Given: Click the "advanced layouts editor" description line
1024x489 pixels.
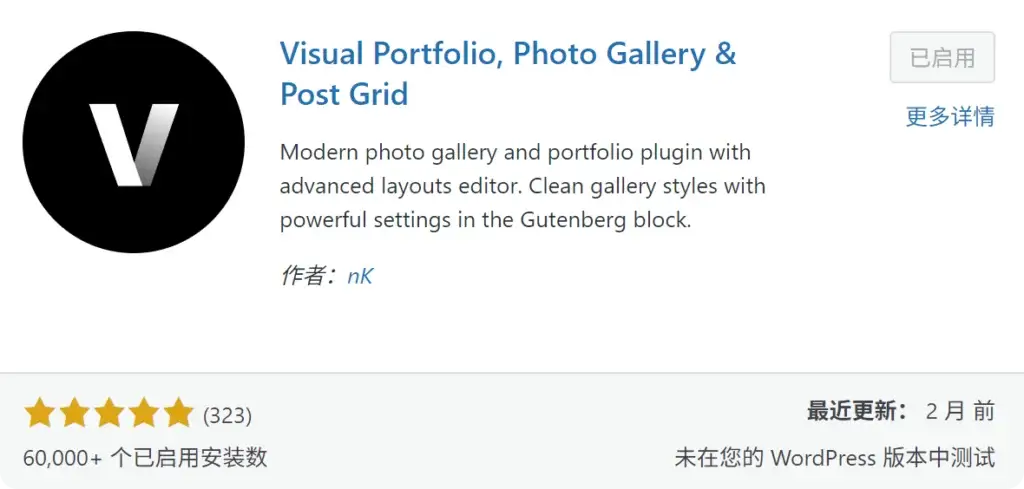Looking at the screenshot, I should (522, 186).
